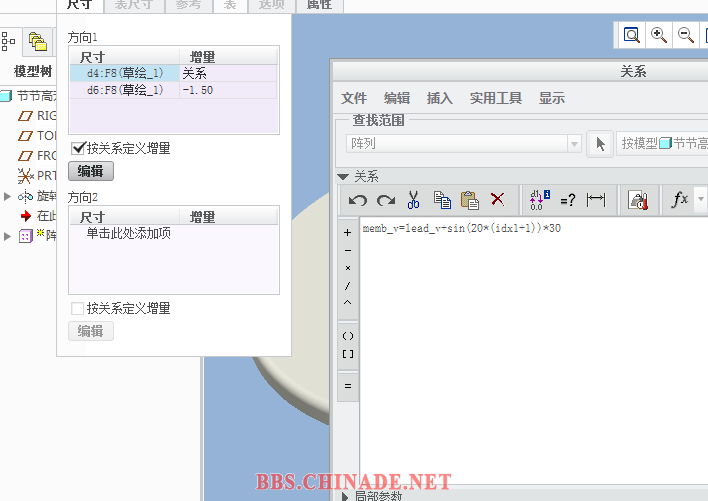
Task: Switch to the 属性 tab
Action: [x=319, y=5]
